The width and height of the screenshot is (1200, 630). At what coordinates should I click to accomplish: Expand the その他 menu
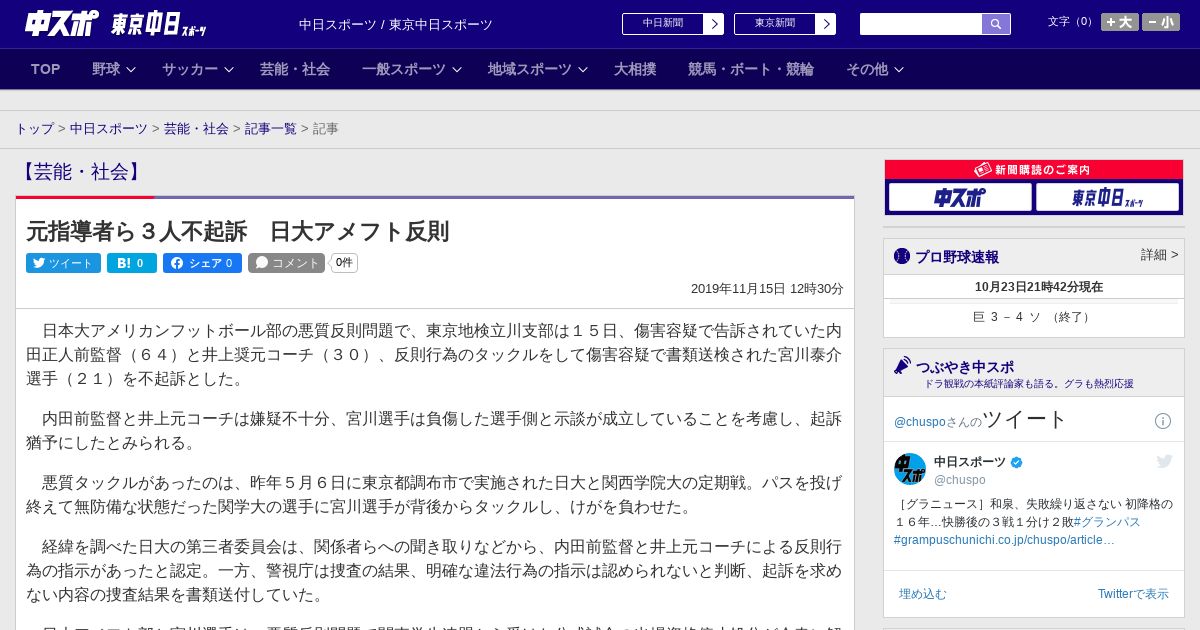pos(875,69)
